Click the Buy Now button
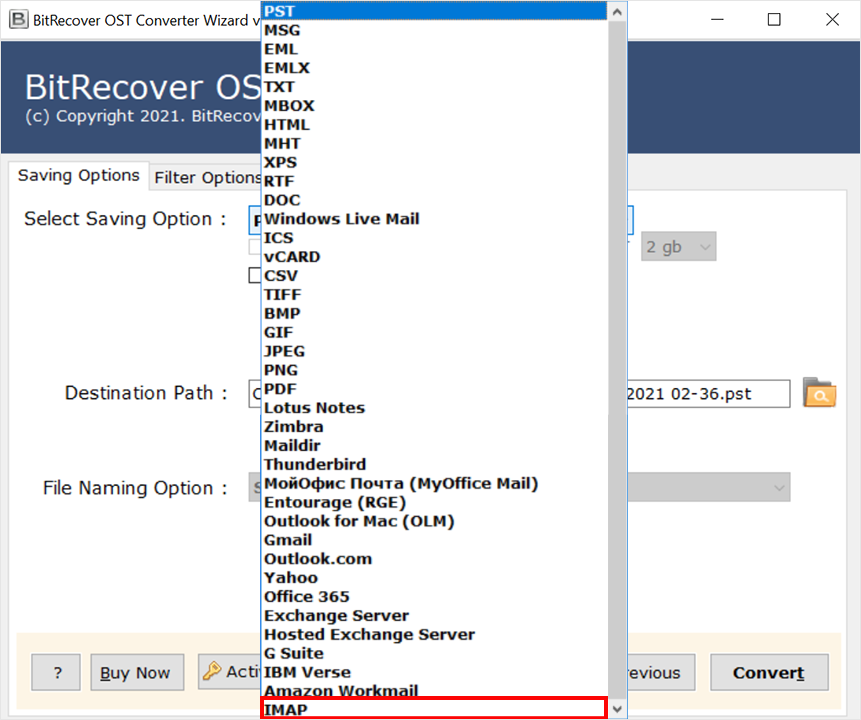 tap(137, 672)
